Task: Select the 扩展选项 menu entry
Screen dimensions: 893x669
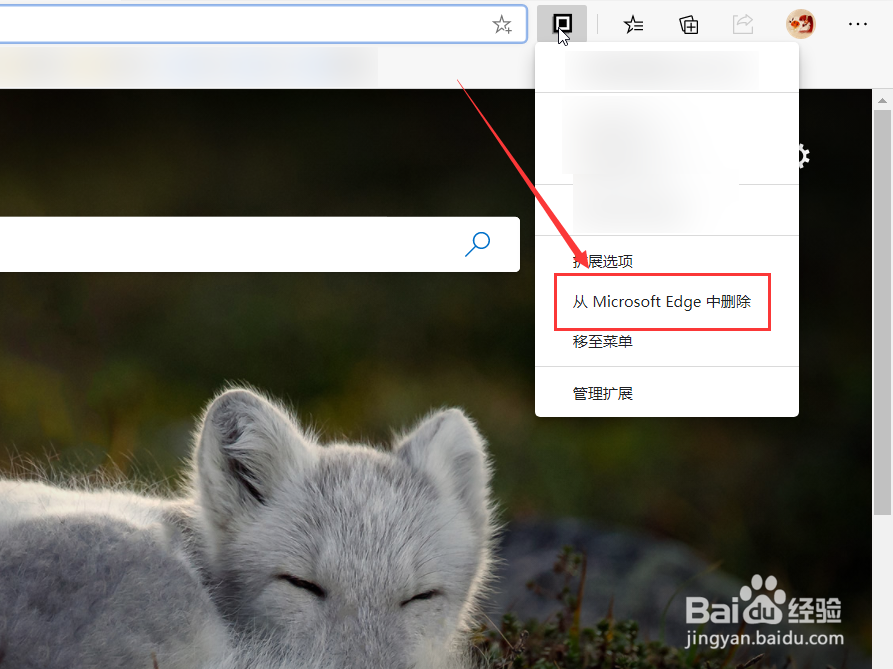Action: 601,261
